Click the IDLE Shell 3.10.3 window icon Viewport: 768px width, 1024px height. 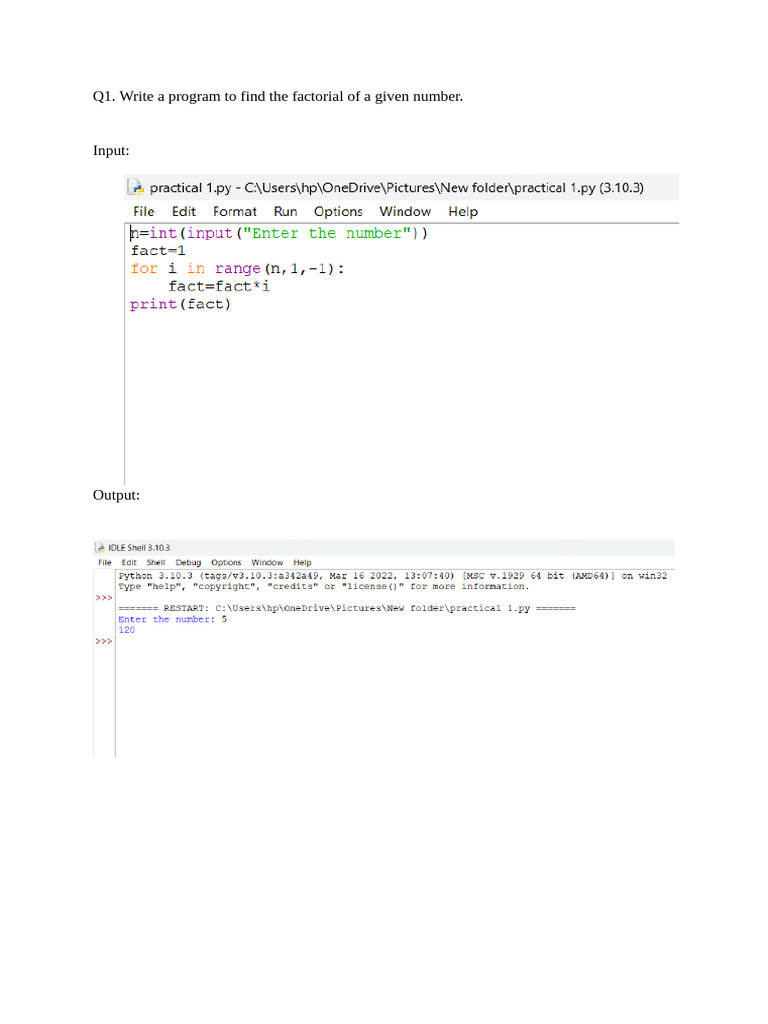pyautogui.click(x=101, y=547)
